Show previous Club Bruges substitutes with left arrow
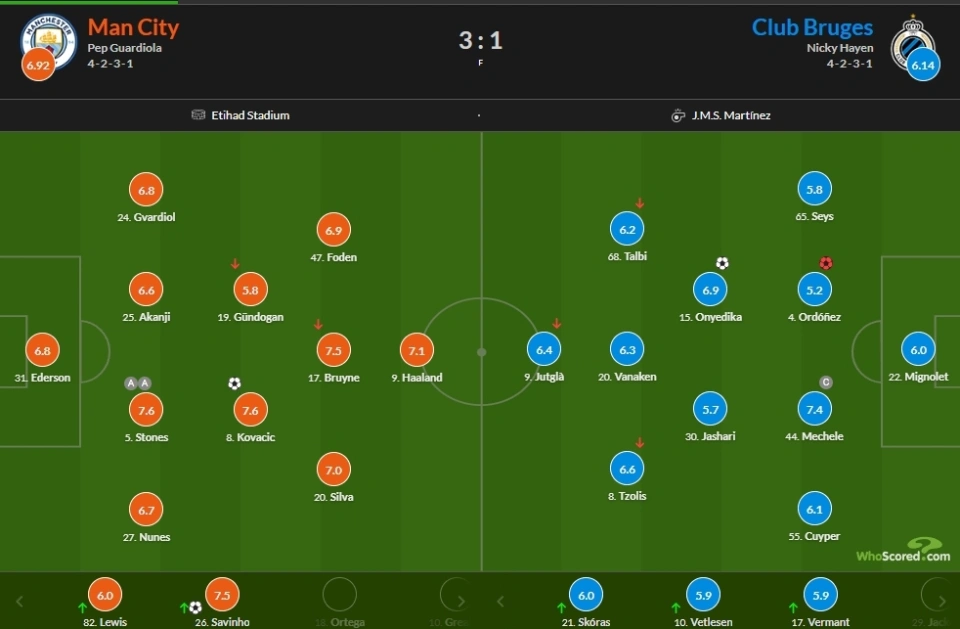960x629 pixels. (500, 601)
